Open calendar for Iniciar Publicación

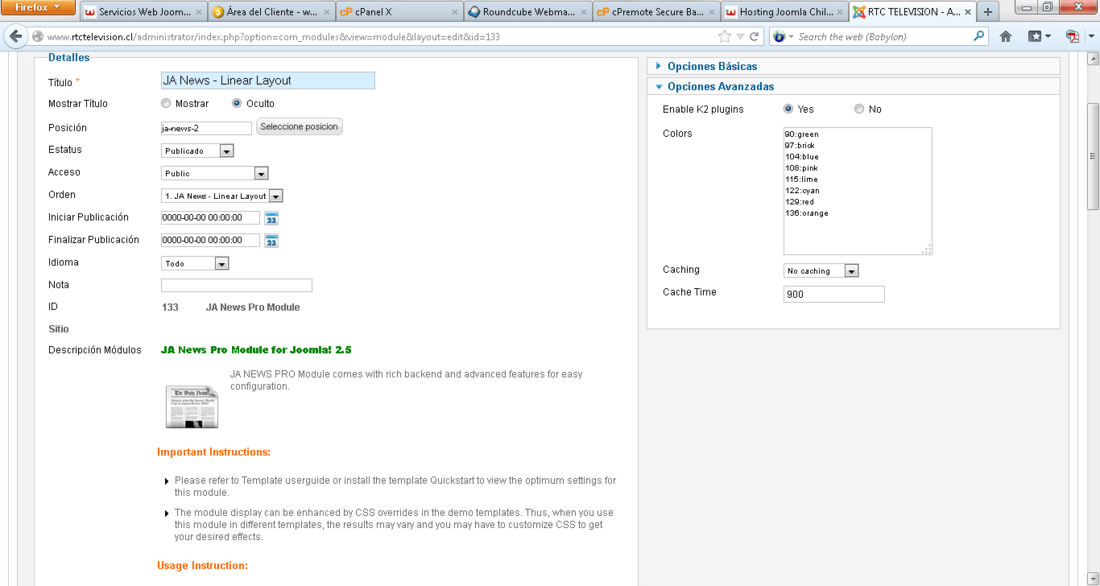(271, 218)
